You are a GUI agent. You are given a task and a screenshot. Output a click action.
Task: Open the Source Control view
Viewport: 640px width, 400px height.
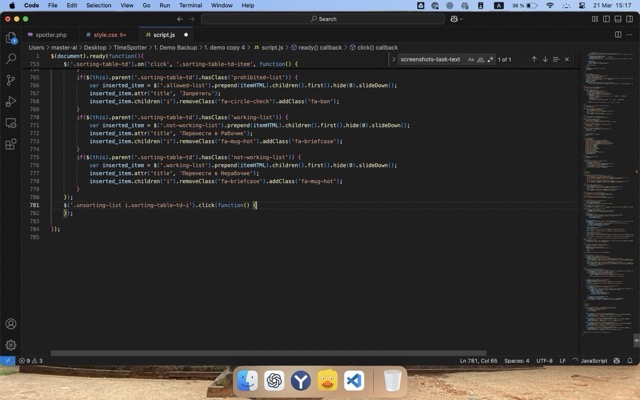[x=11, y=80]
